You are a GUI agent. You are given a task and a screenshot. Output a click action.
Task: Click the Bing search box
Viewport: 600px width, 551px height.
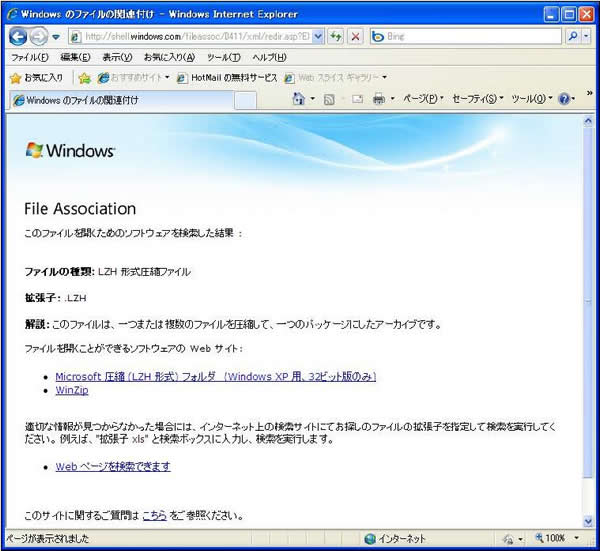pos(466,37)
